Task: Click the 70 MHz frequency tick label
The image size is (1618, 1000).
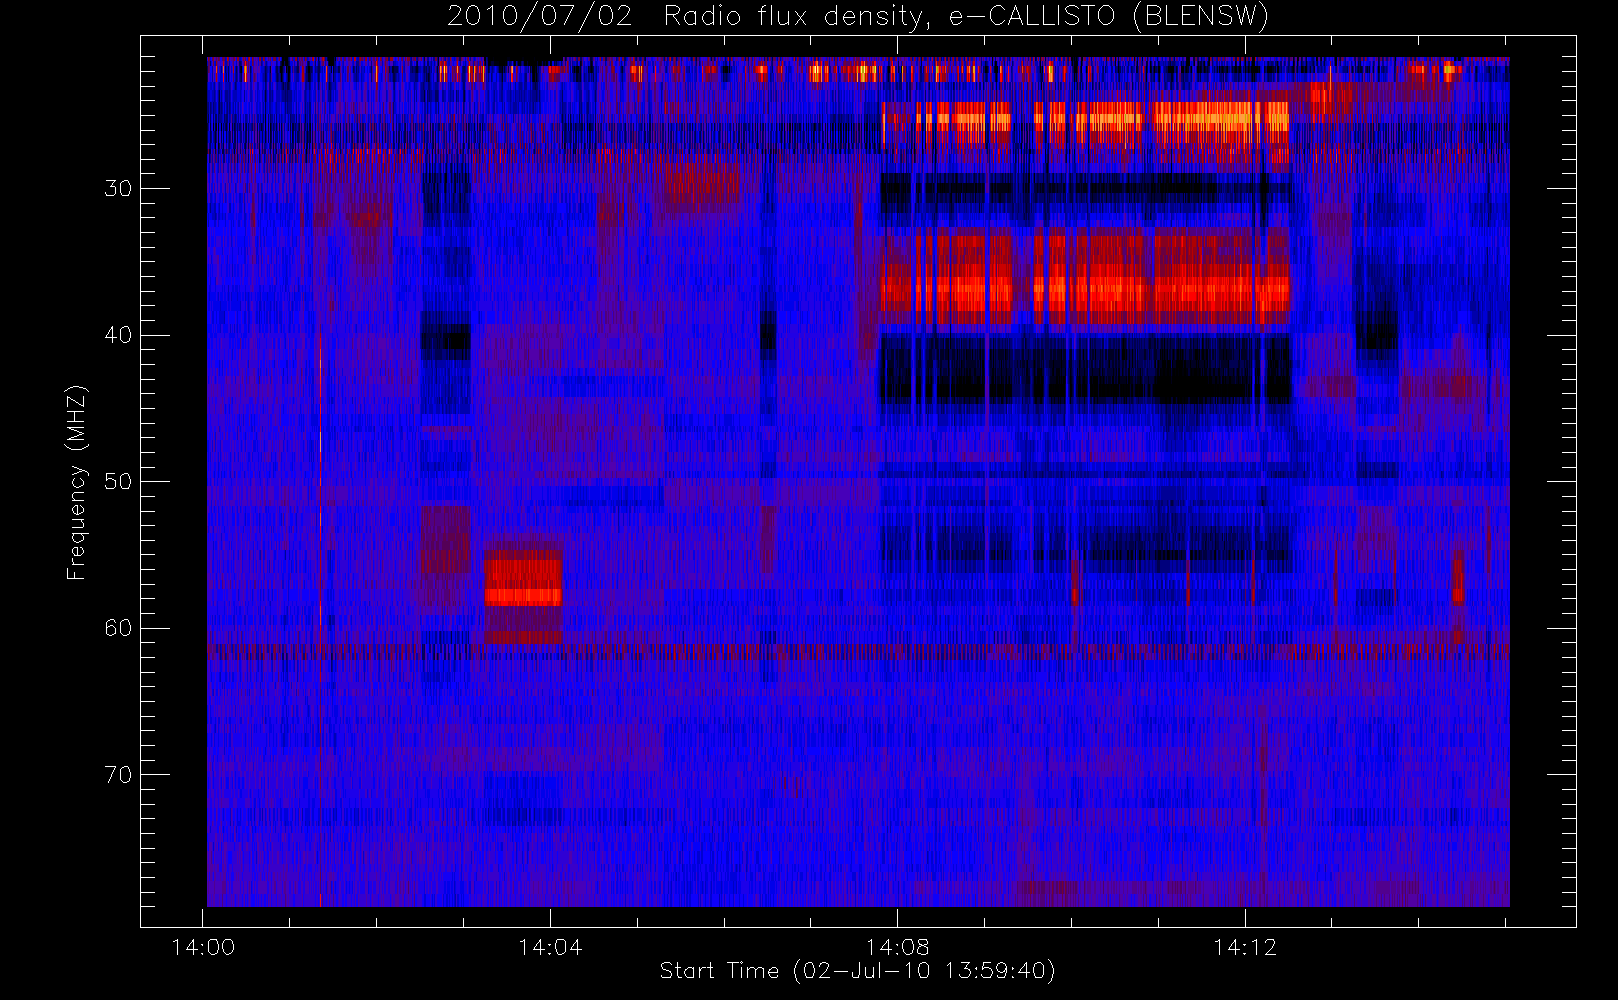Action: click(118, 775)
